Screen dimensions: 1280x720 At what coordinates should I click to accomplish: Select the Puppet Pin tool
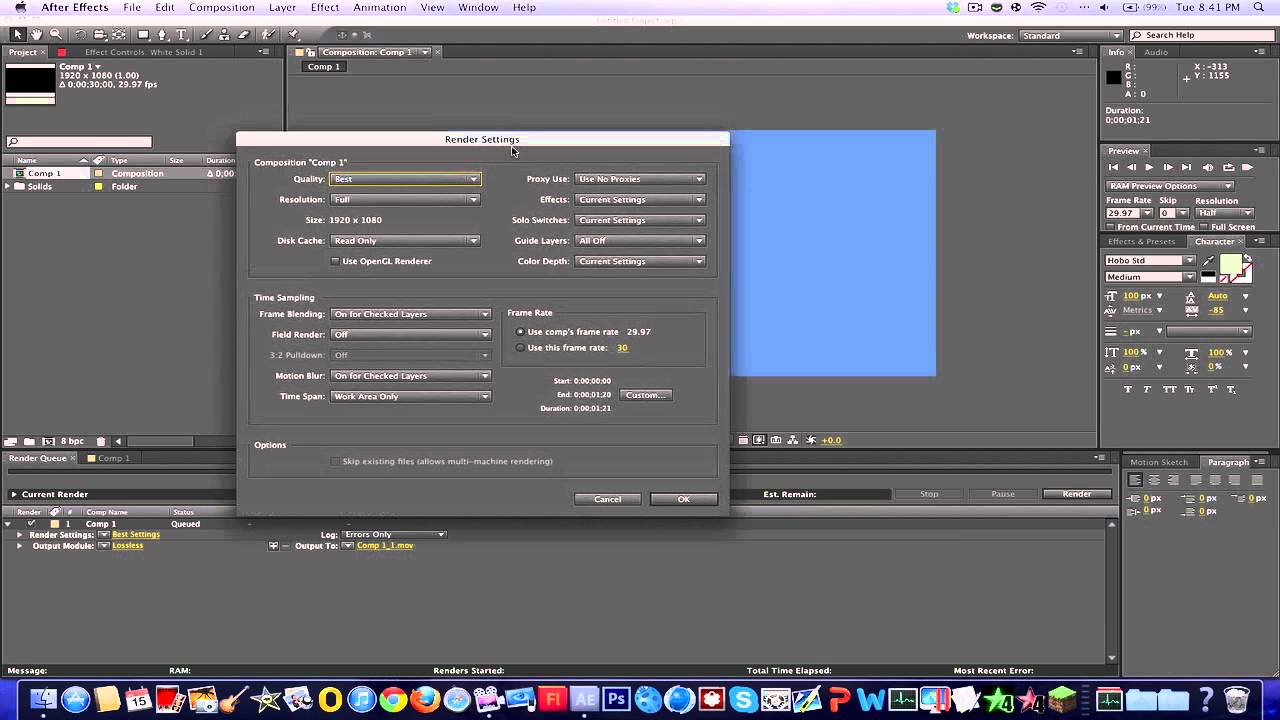pos(294,35)
